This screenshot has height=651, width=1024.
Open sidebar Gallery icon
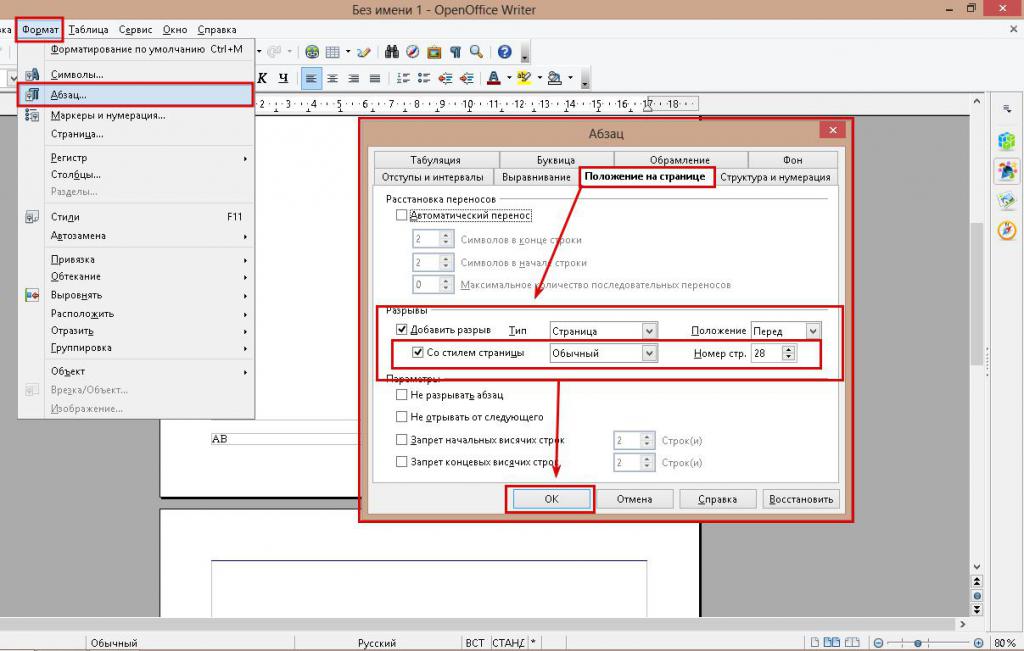1006,200
